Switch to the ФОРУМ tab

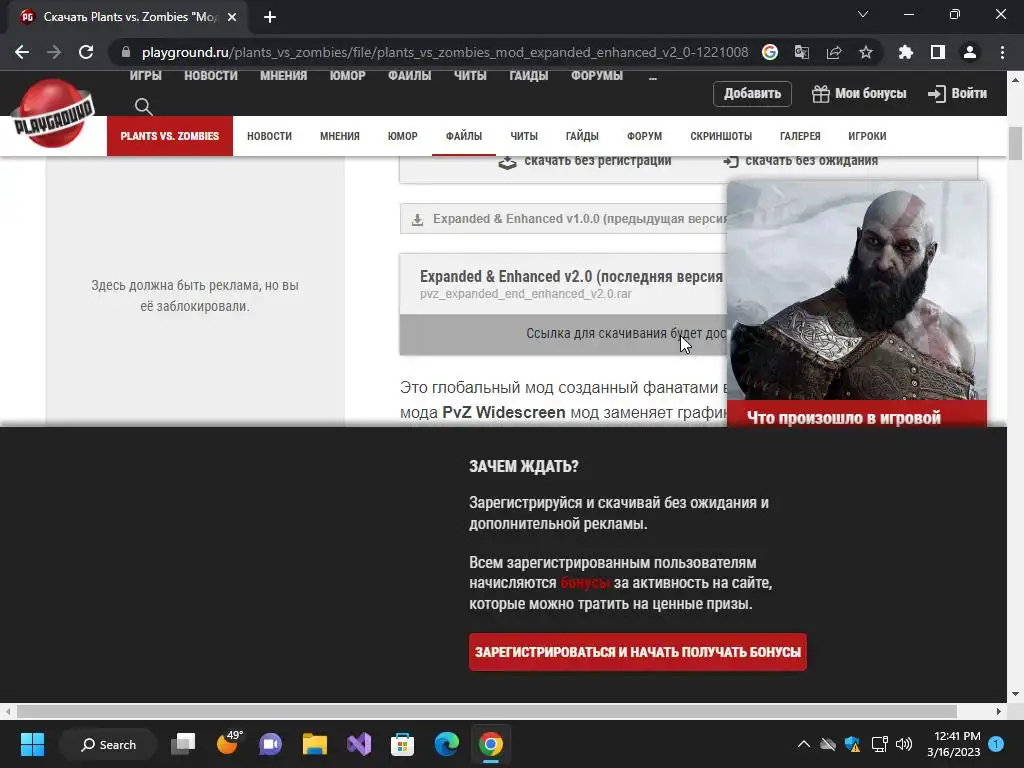pos(645,136)
